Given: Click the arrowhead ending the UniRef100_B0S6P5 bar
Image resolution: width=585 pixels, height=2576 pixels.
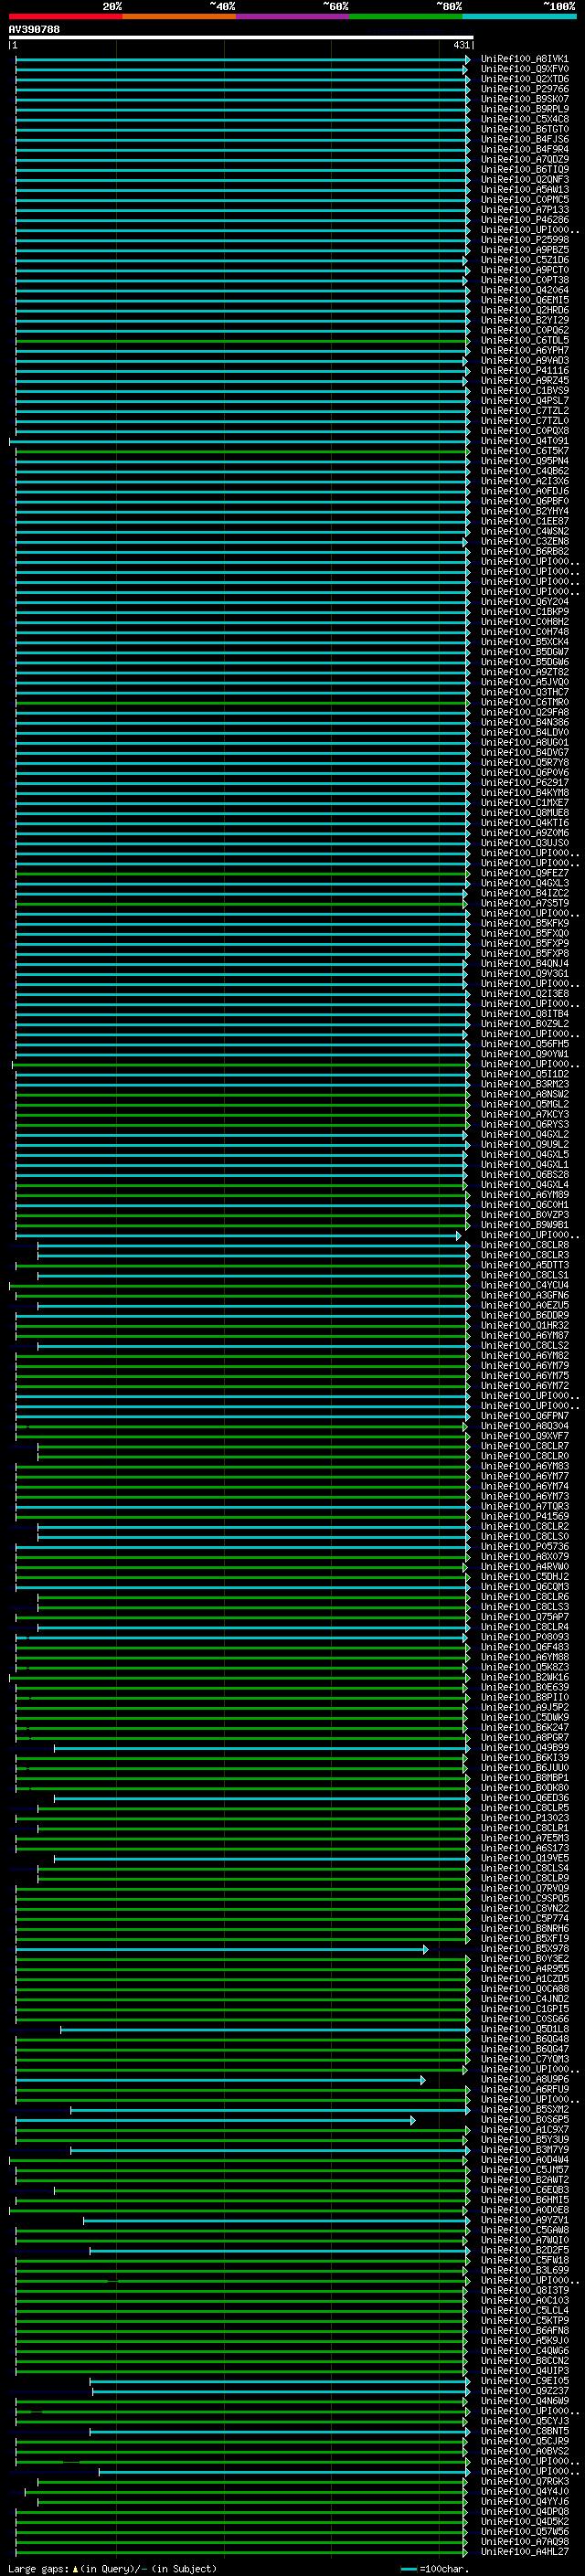Looking at the screenshot, I should point(412,2120).
